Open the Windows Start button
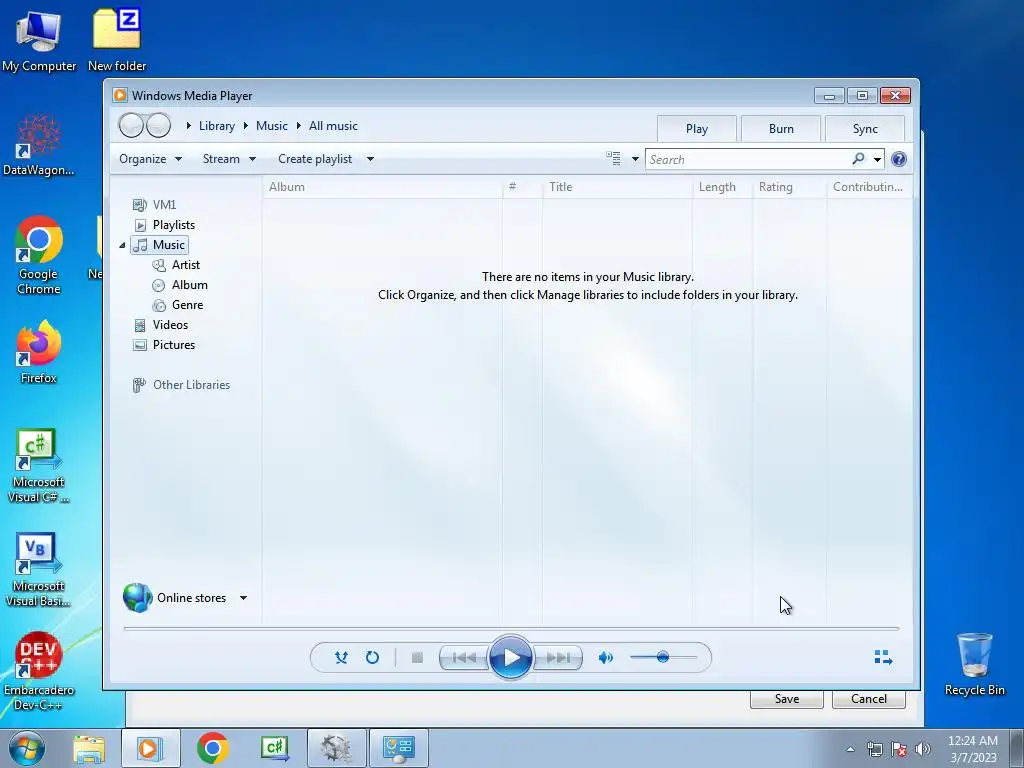The image size is (1024, 768). point(27,748)
